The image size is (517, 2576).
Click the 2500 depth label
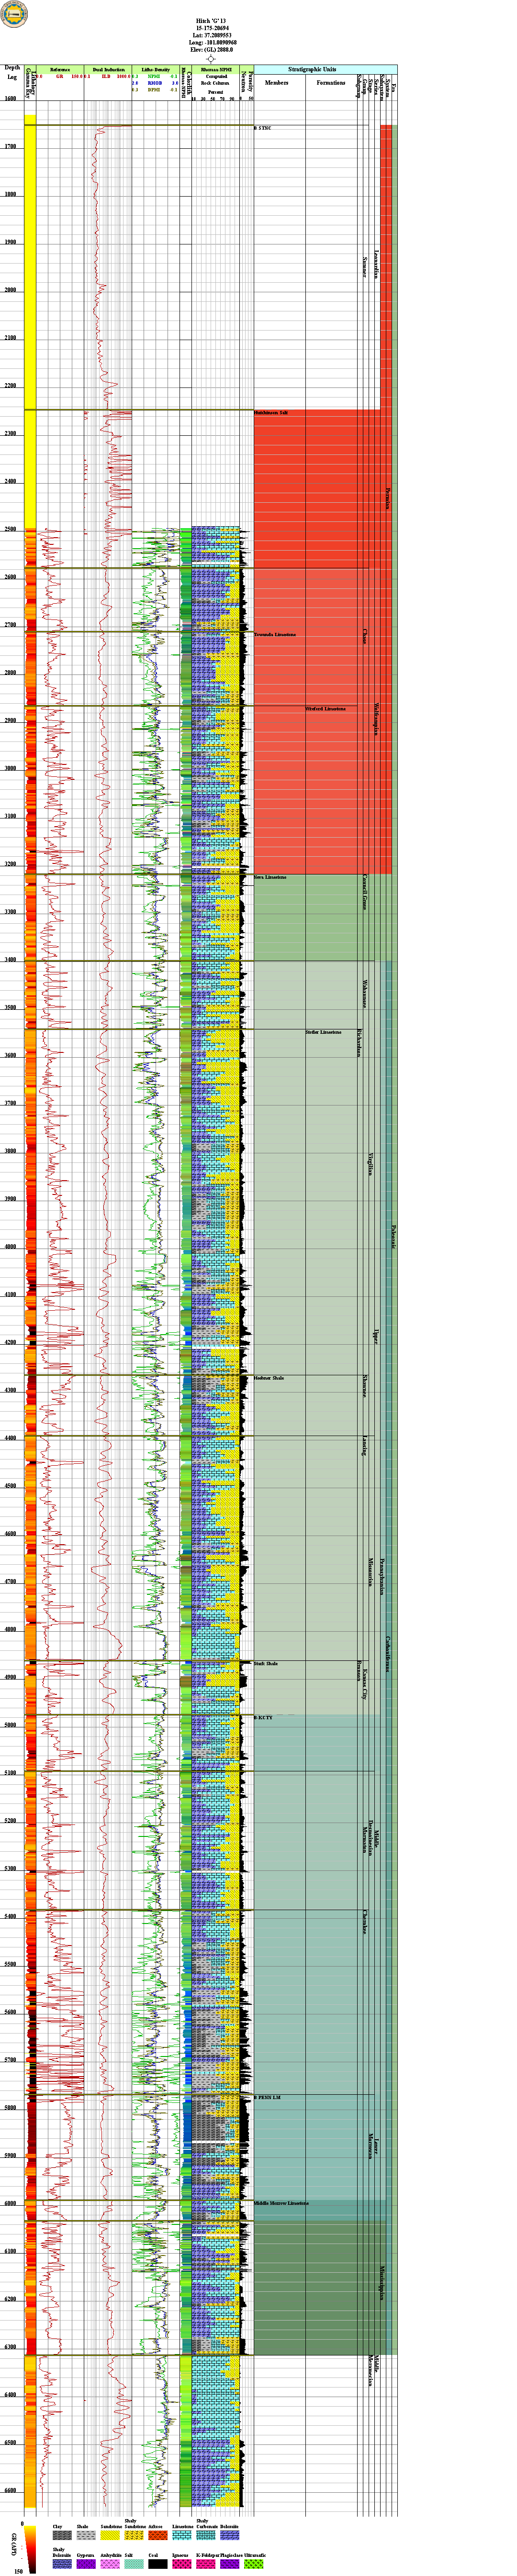click(10, 529)
